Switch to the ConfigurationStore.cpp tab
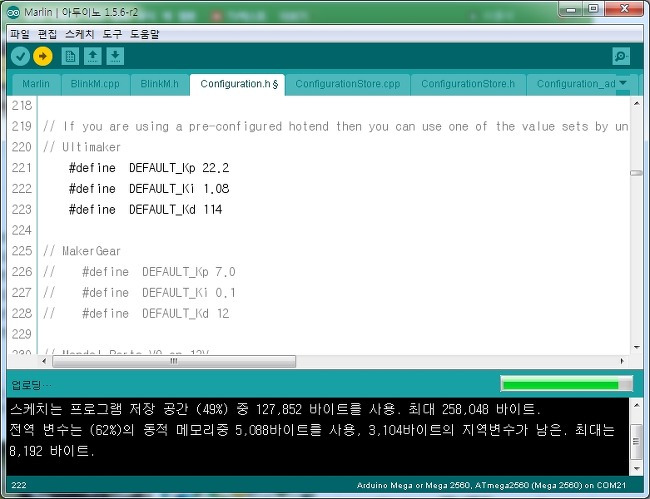Viewport: 650px width, 499px height. tap(348, 84)
